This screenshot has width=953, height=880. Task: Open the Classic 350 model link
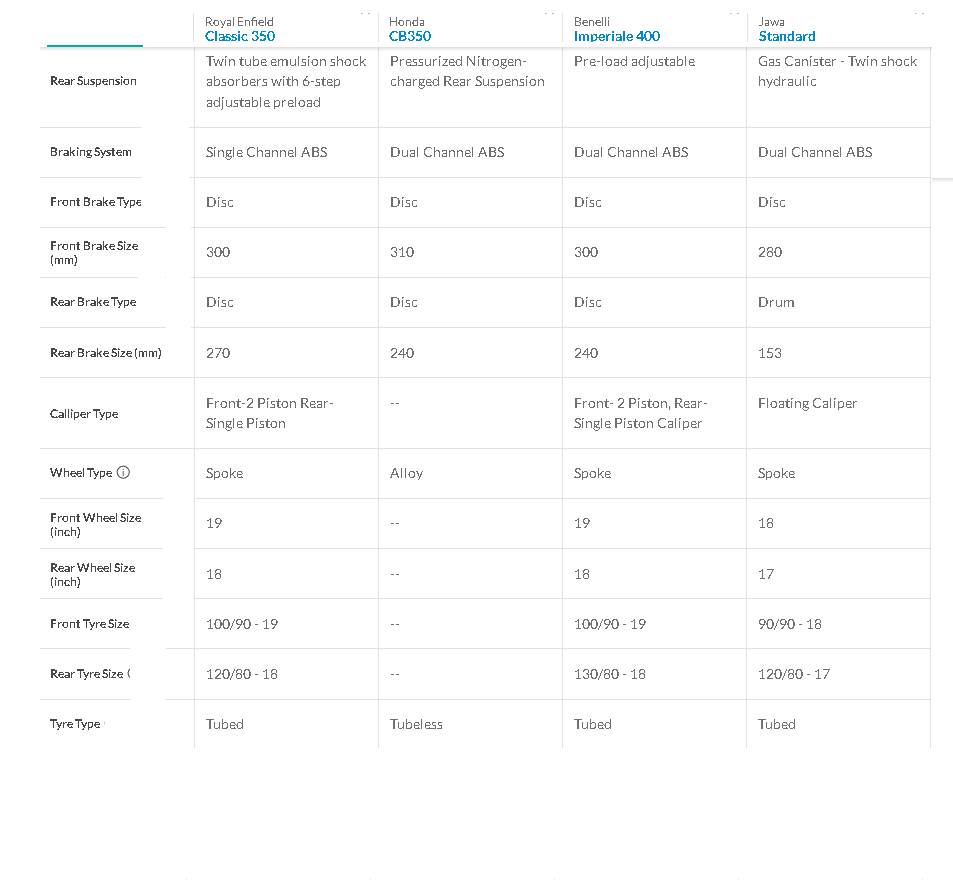pos(240,36)
